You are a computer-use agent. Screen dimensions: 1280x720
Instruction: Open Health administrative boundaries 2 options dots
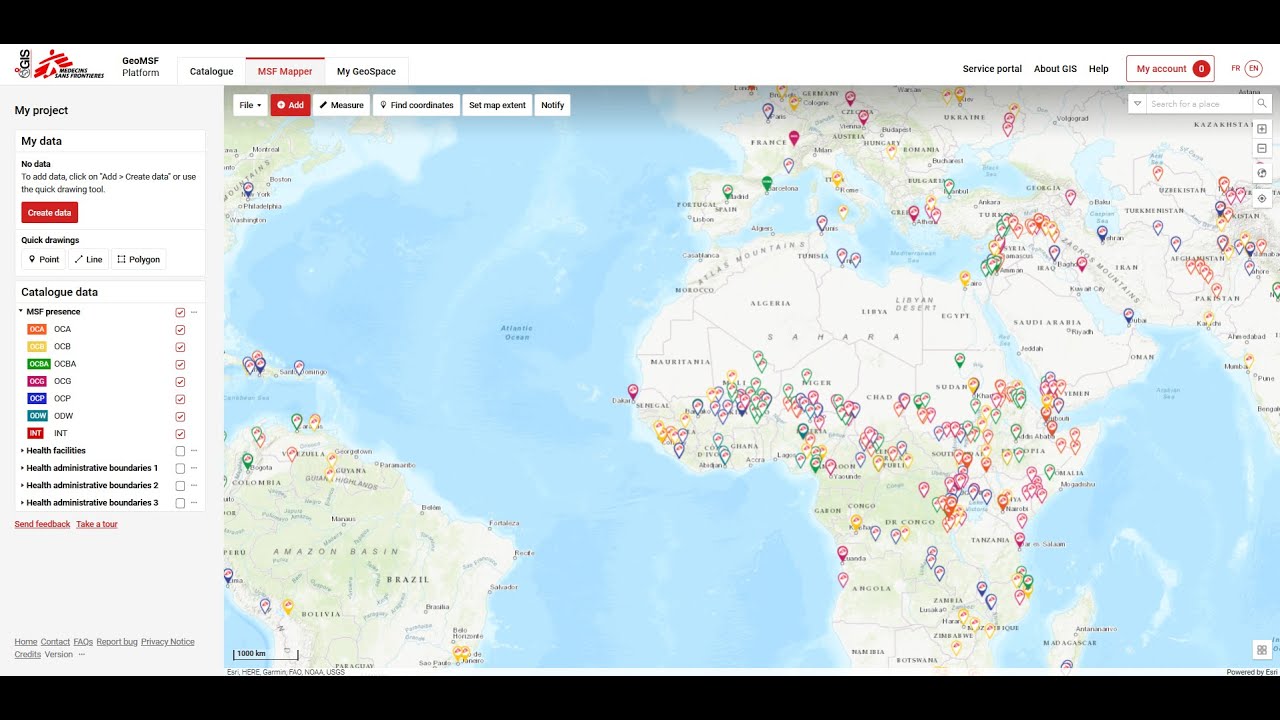click(194, 485)
